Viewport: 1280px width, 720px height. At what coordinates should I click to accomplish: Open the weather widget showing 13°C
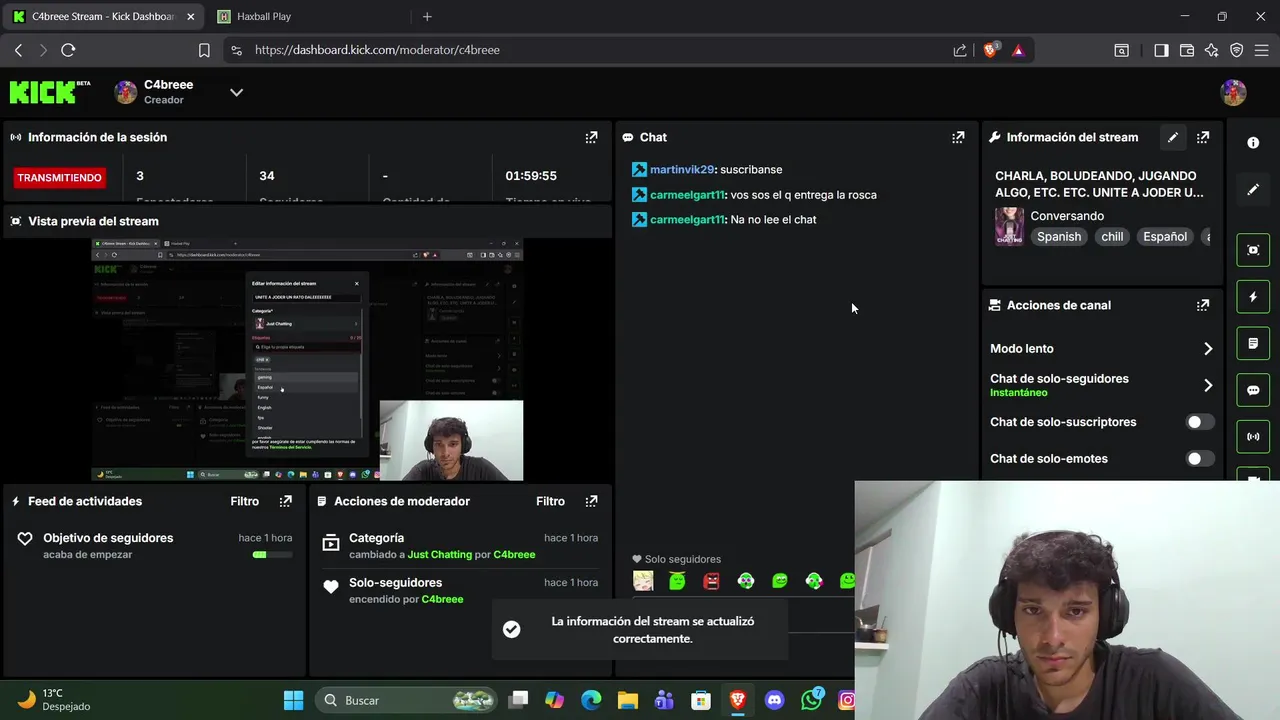pos(55,700)
